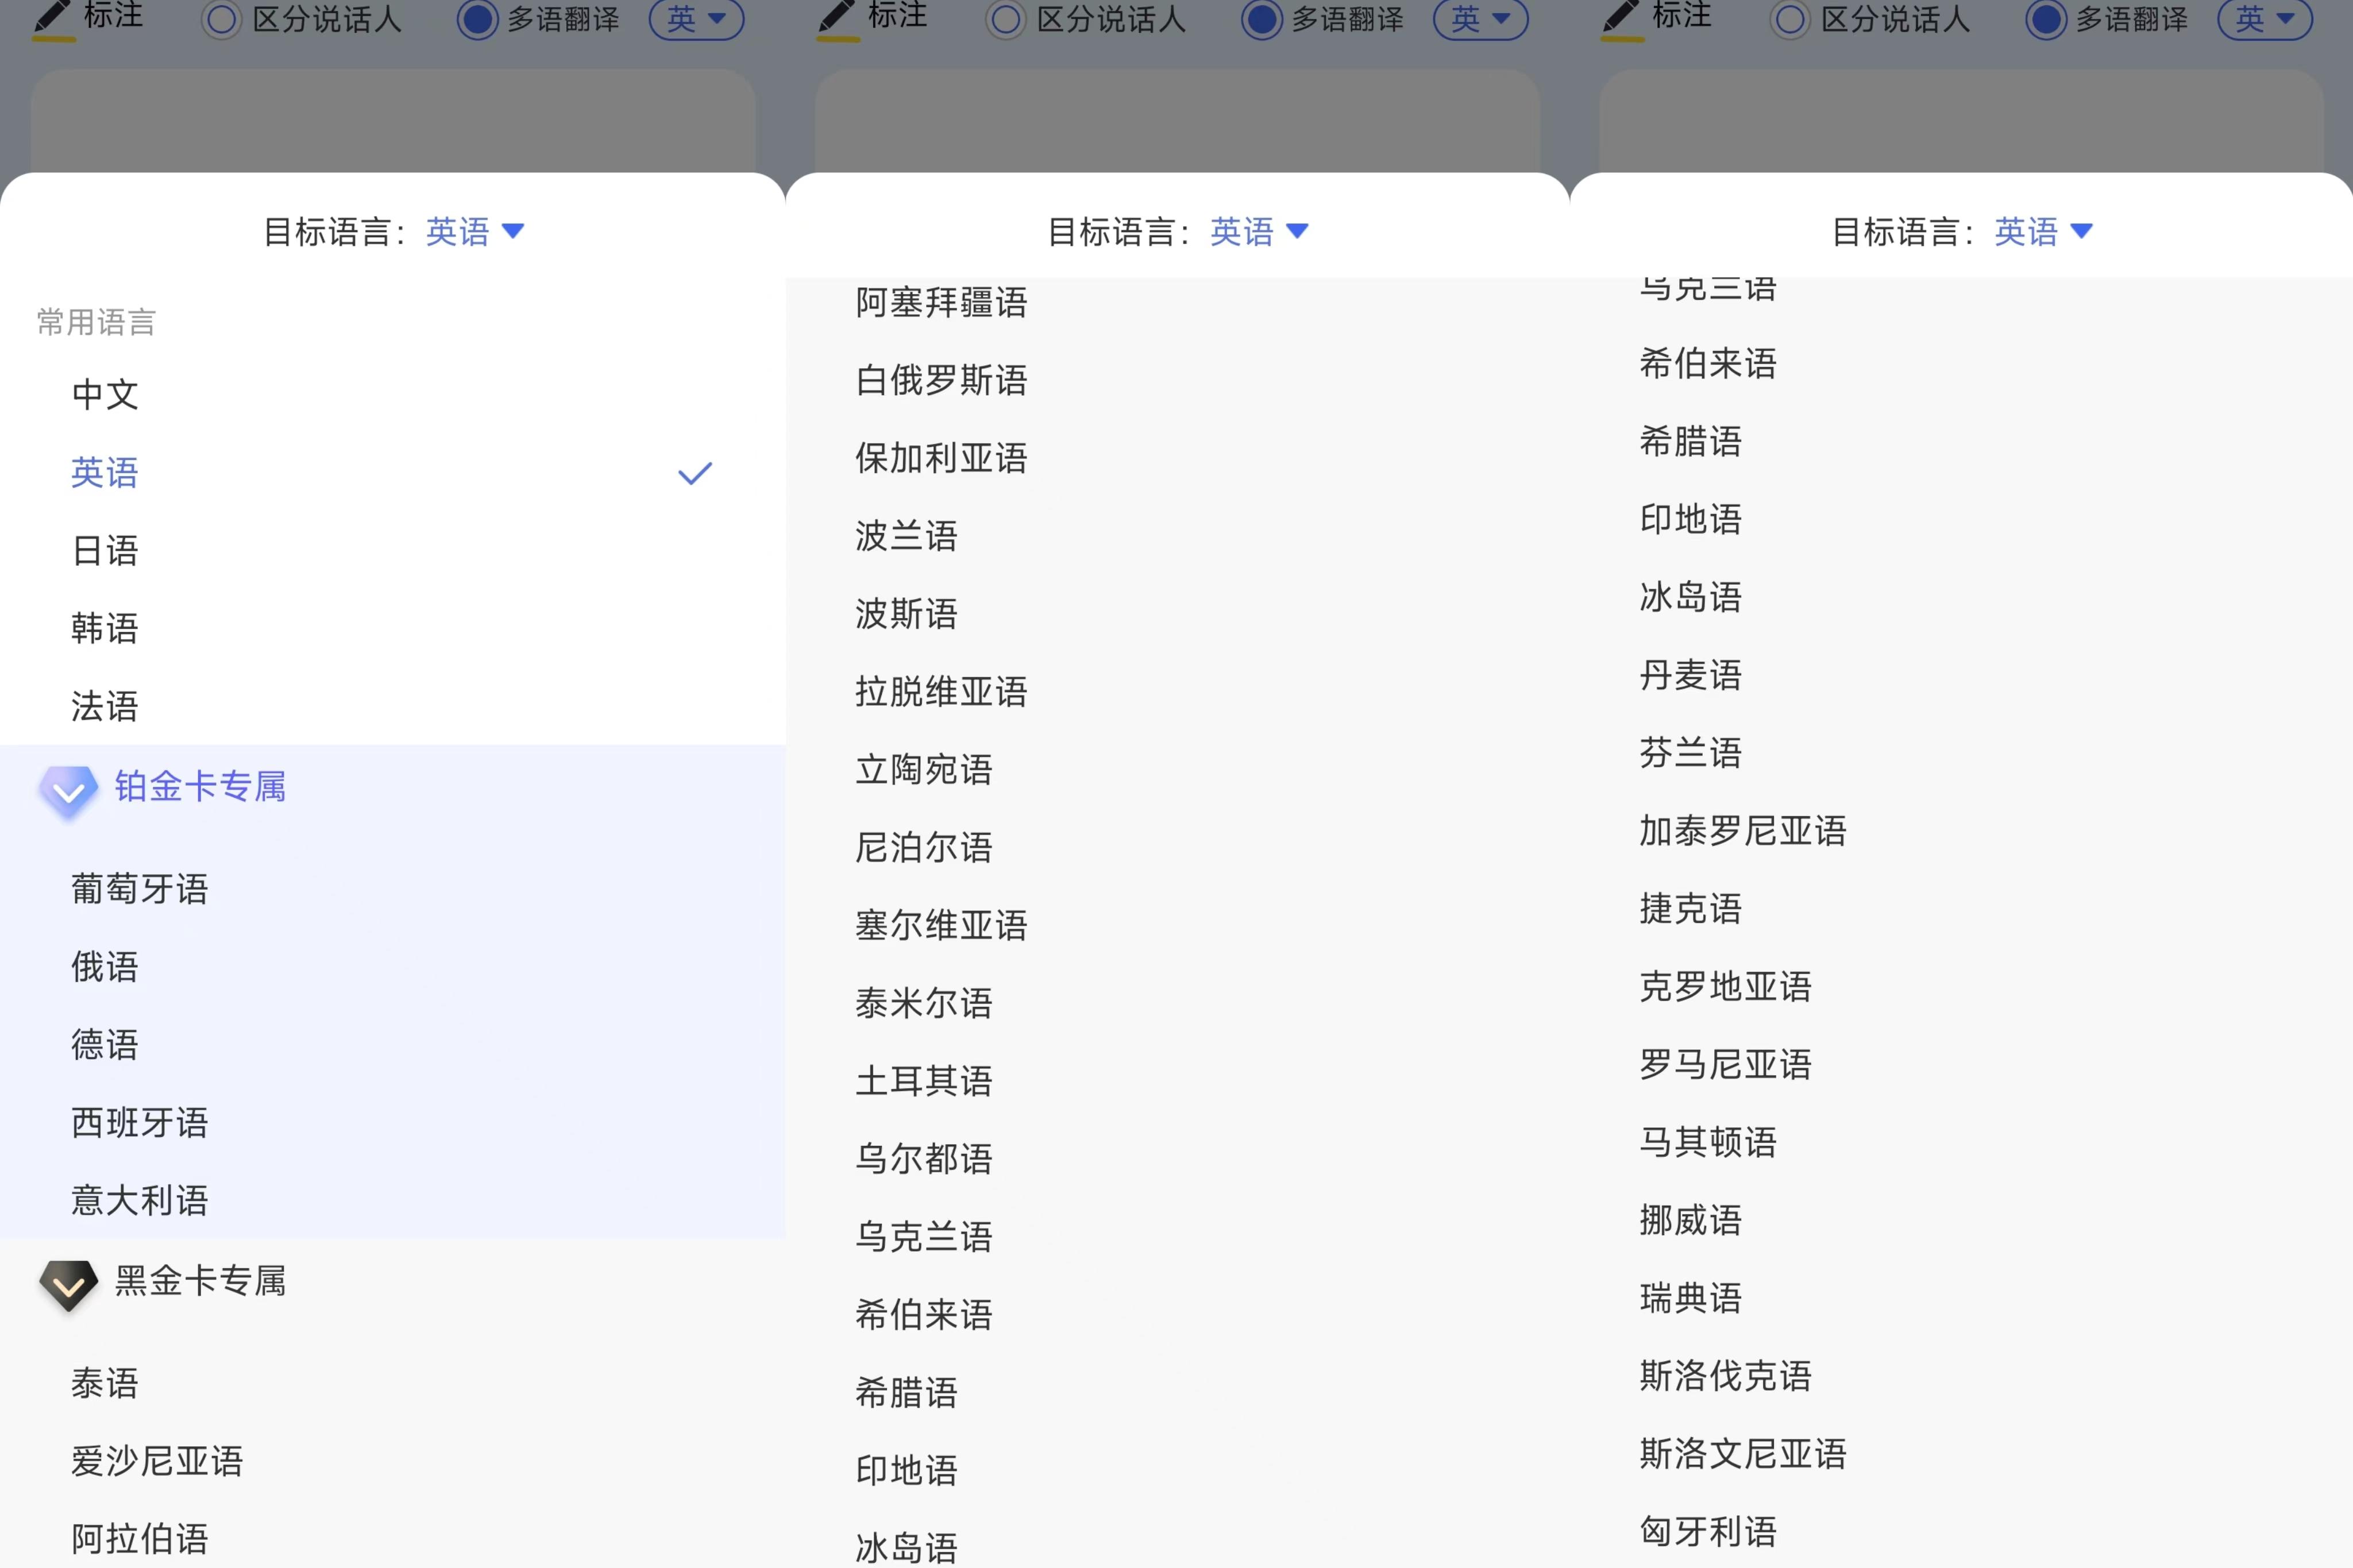Select 斯洛文尼亚语 in right panel
The image size is (2353, 1568).
pyautogui.click(x=1743, y=1454)
